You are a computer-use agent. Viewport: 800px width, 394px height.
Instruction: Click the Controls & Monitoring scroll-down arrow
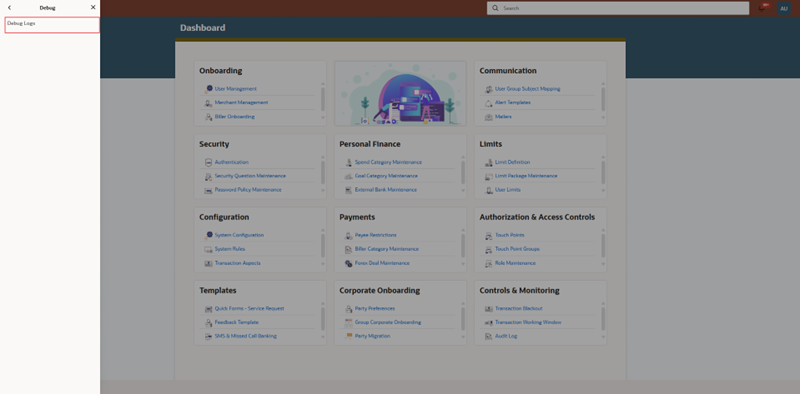point(603,337)
